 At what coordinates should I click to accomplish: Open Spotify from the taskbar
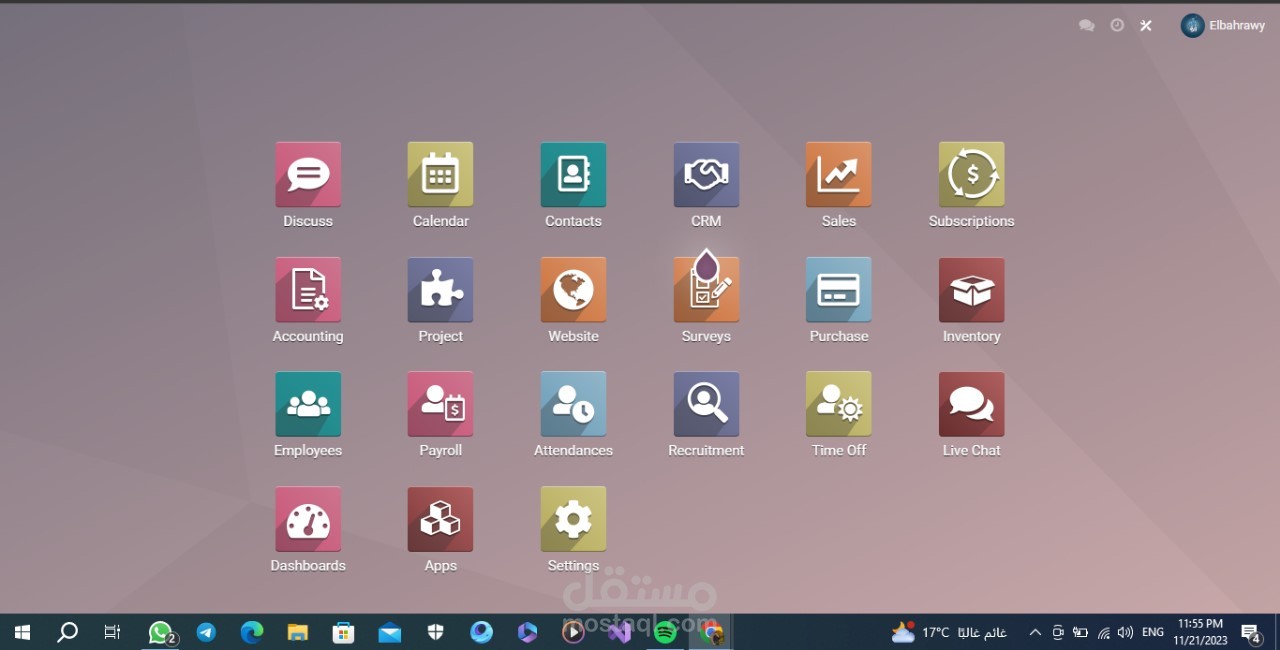pyautogui.click(x=666, y=632)
